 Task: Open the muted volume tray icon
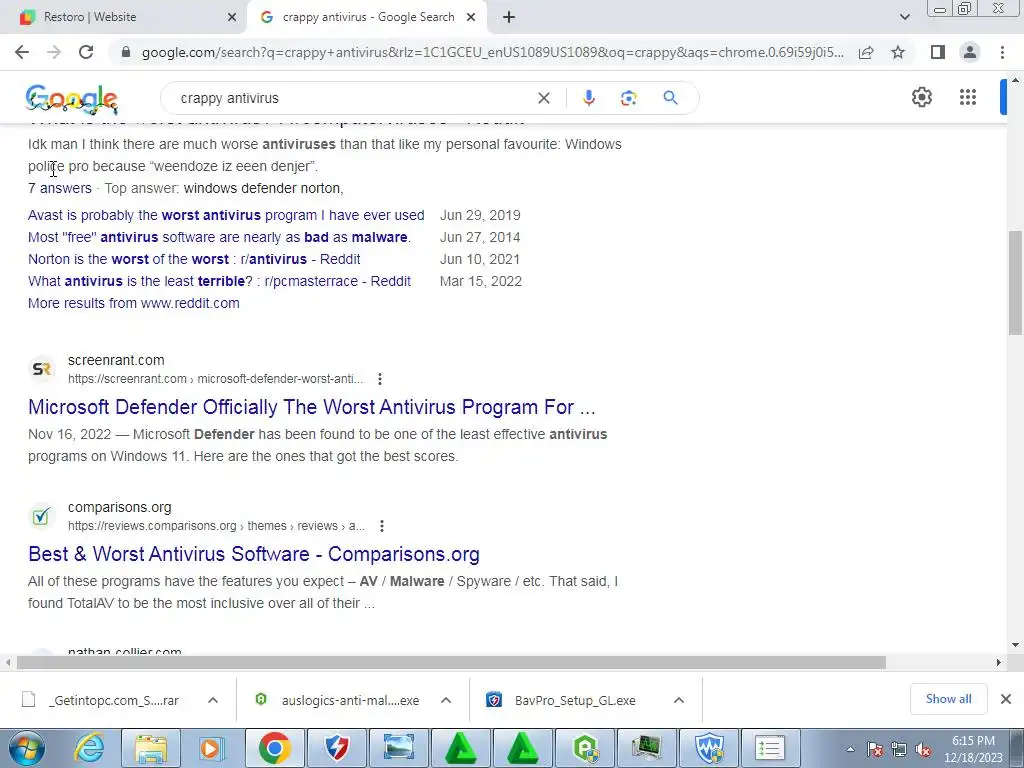(923, 750)
